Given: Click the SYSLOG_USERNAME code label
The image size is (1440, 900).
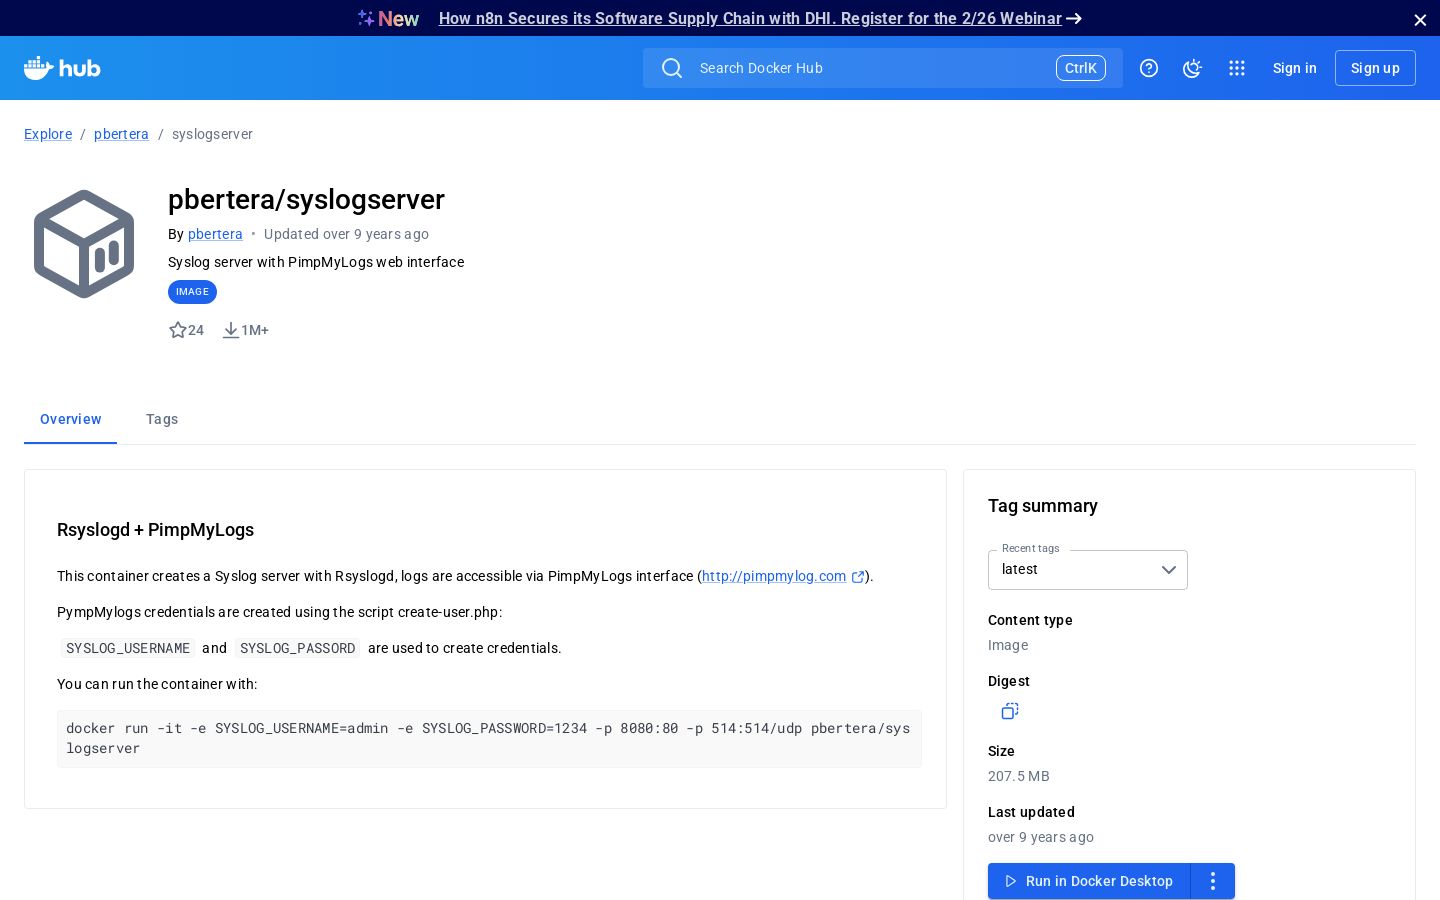Looking at the screenshot, I should tap(128, 648).
